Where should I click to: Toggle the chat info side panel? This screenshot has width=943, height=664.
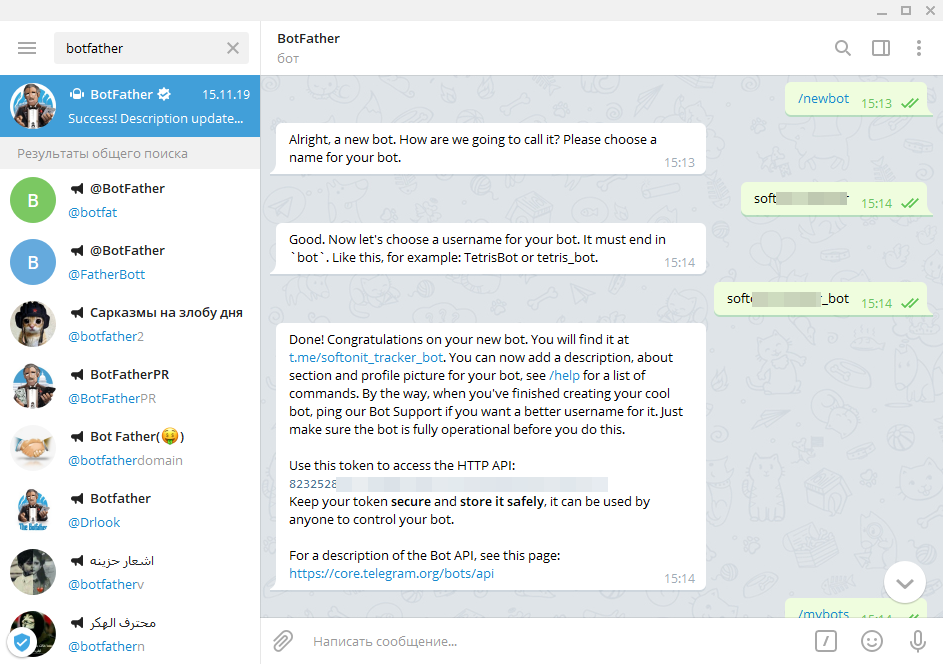click(x=881, y=47)
